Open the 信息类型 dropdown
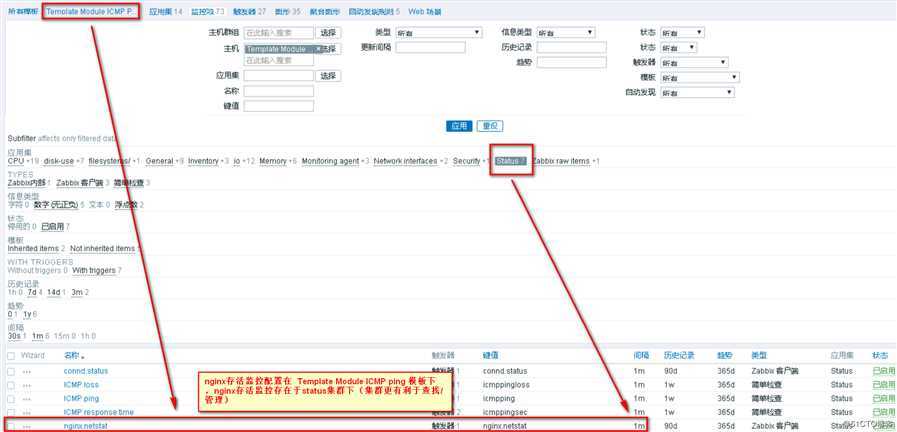Image resolution: width=897 pixels, height=432 pixels. 566,33
